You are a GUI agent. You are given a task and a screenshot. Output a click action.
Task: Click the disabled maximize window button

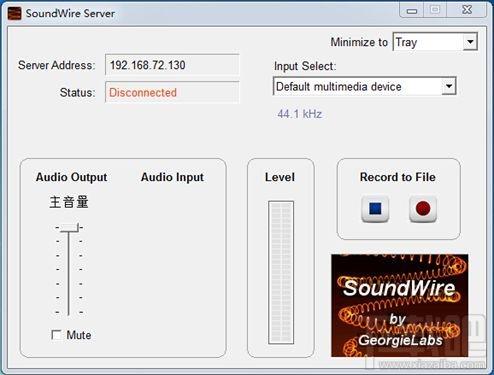point(435,10)
